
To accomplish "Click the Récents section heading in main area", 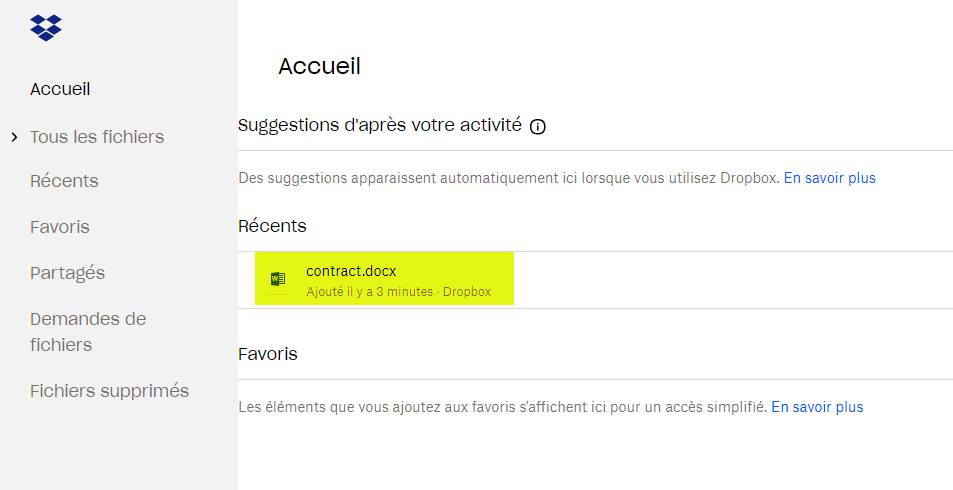I will point(272,226).
